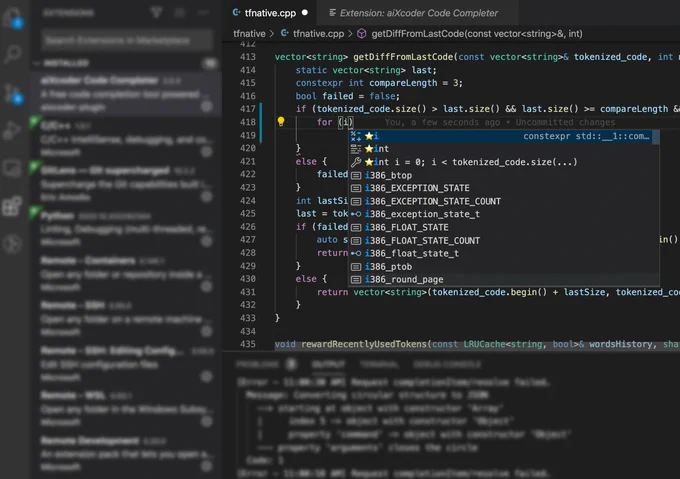The height and width of the screenshot is (479, 680).
Task: Open Search view in the activity bar
Action: coord(13,54)
